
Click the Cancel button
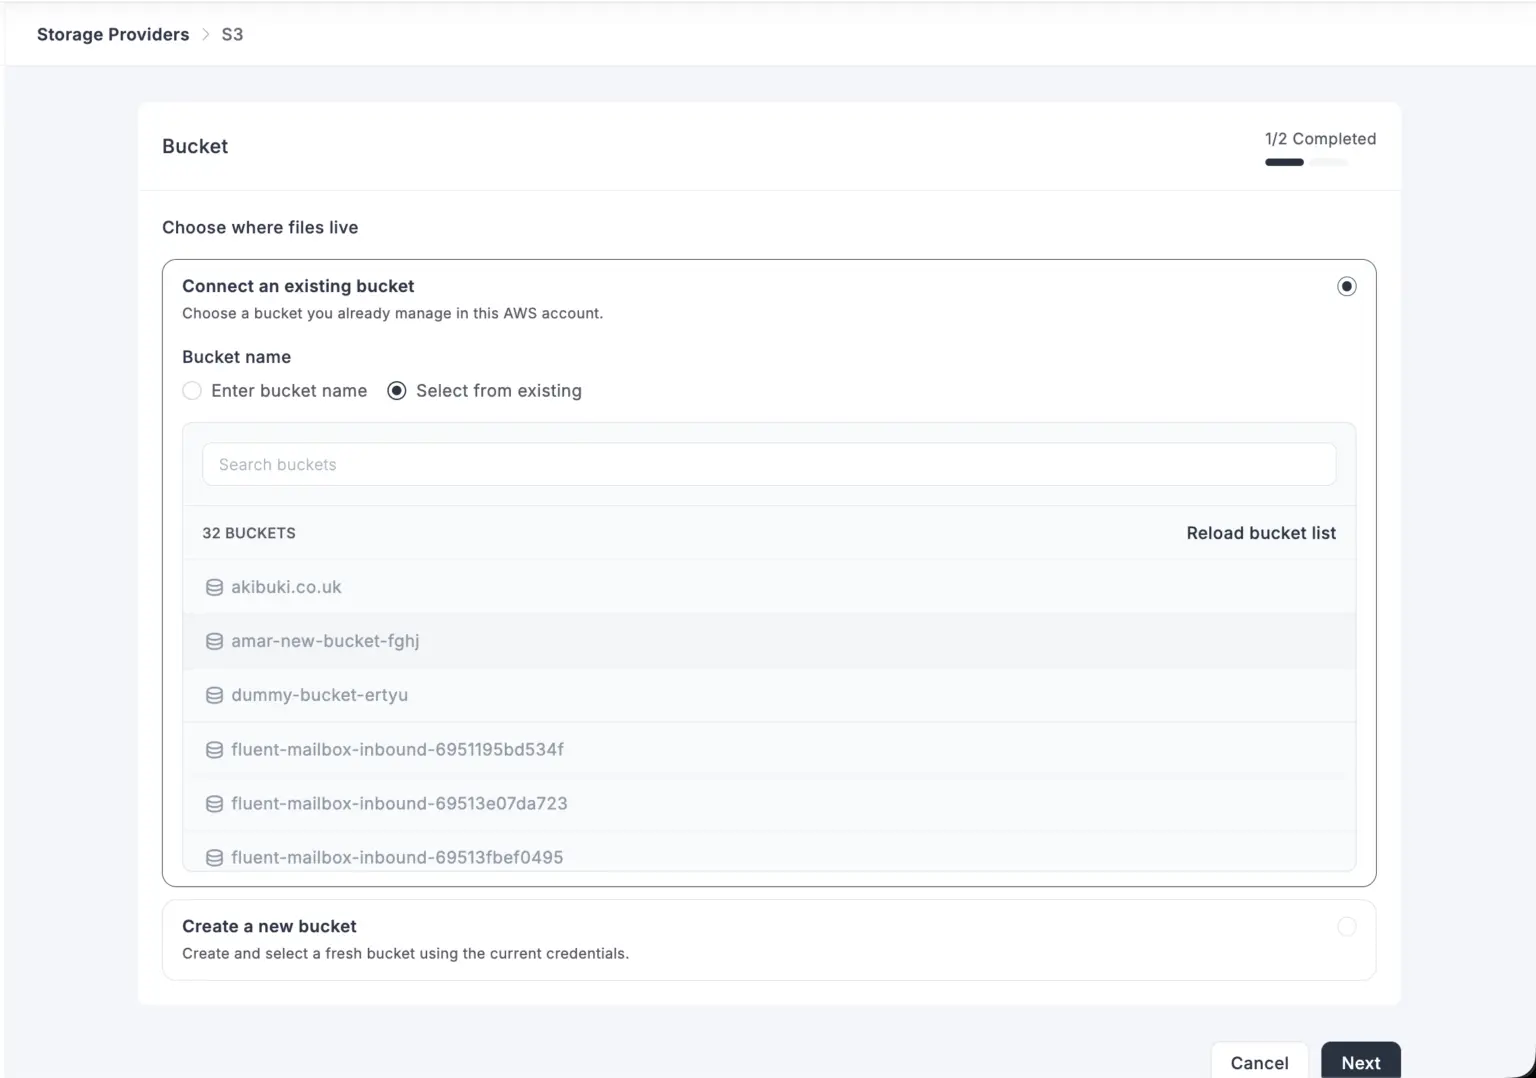tap(1259, 1062)
